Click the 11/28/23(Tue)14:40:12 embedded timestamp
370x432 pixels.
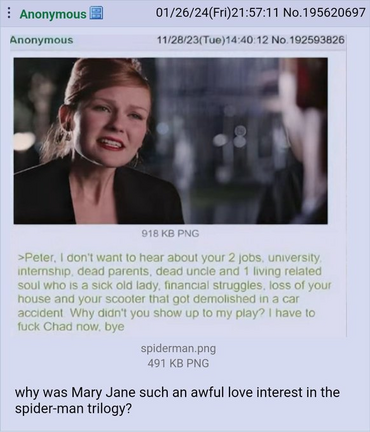[x=213, y=40]
